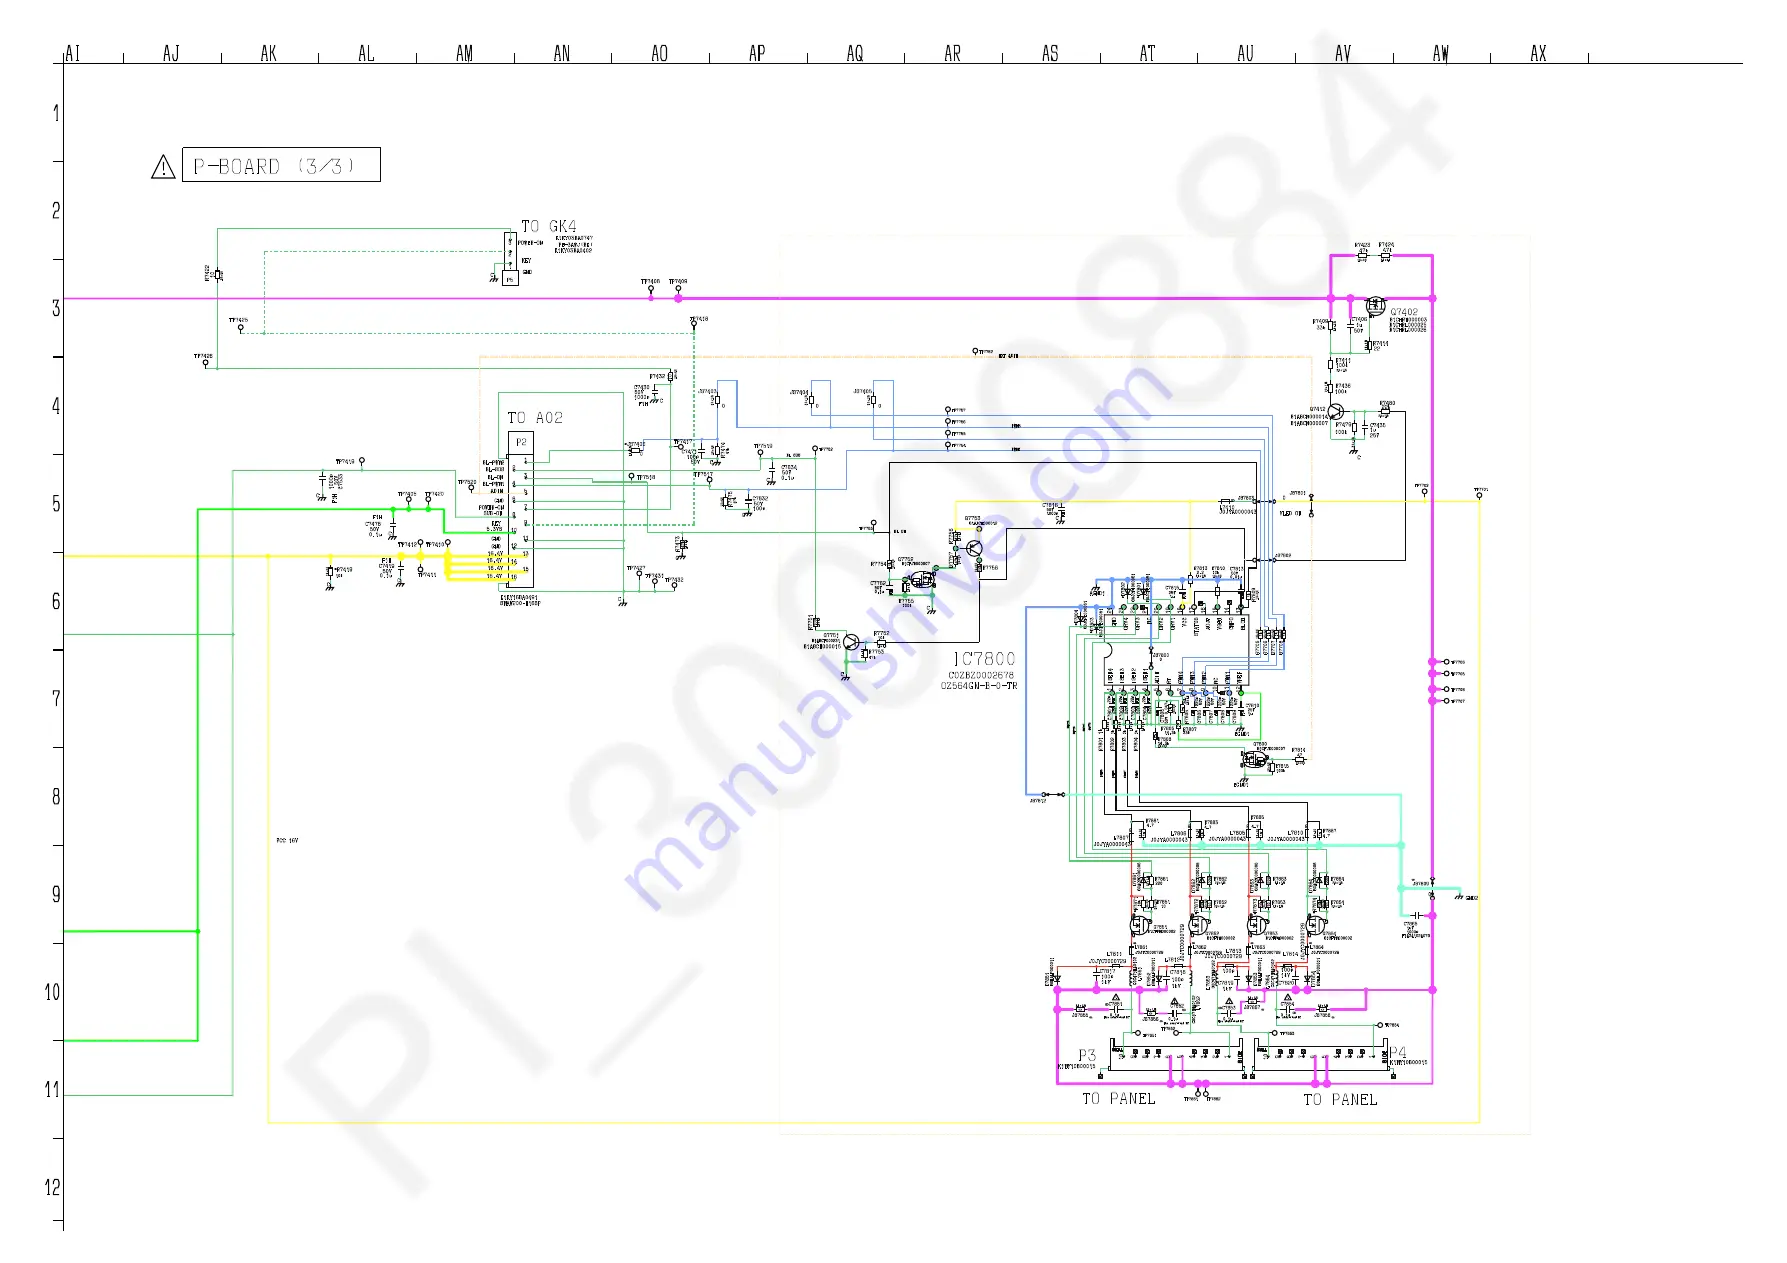Click the "TO A02" connector label

coord(535,418)
